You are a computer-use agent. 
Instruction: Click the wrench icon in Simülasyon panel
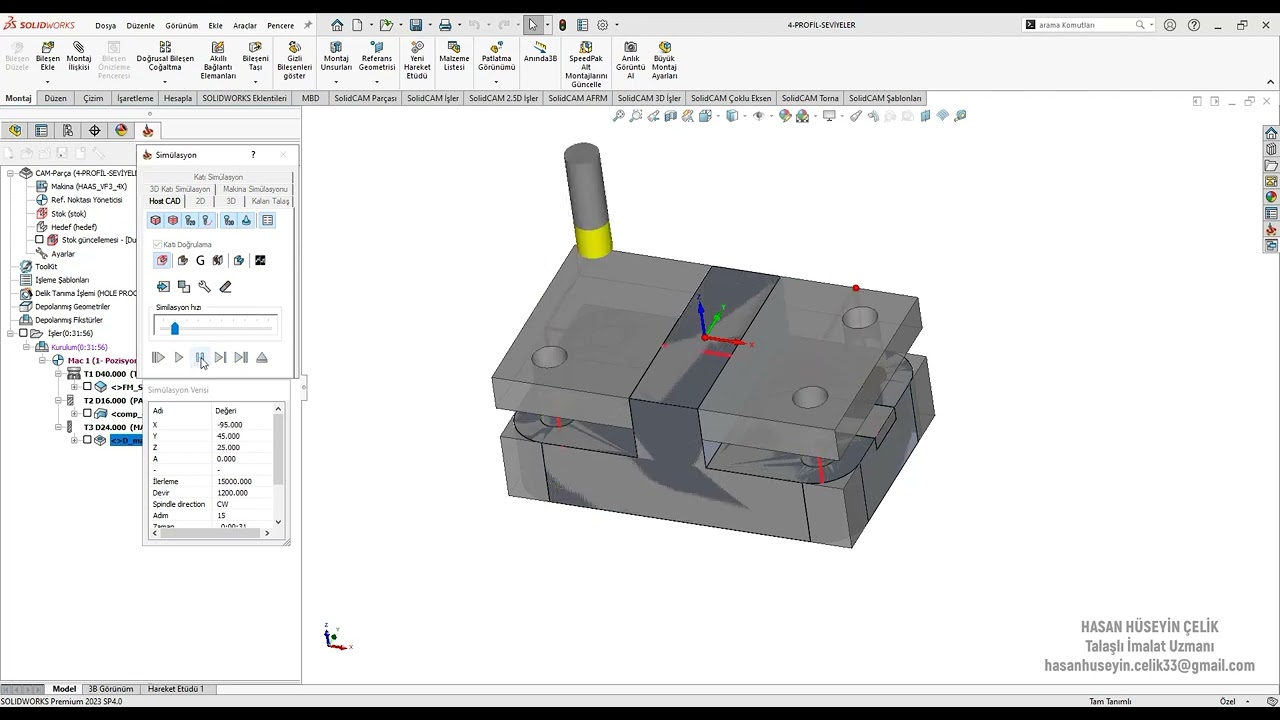[204, 286]
